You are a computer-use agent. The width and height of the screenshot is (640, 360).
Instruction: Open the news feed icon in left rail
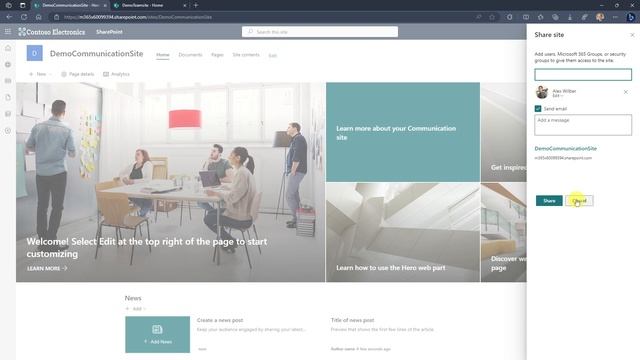[8, 81]
